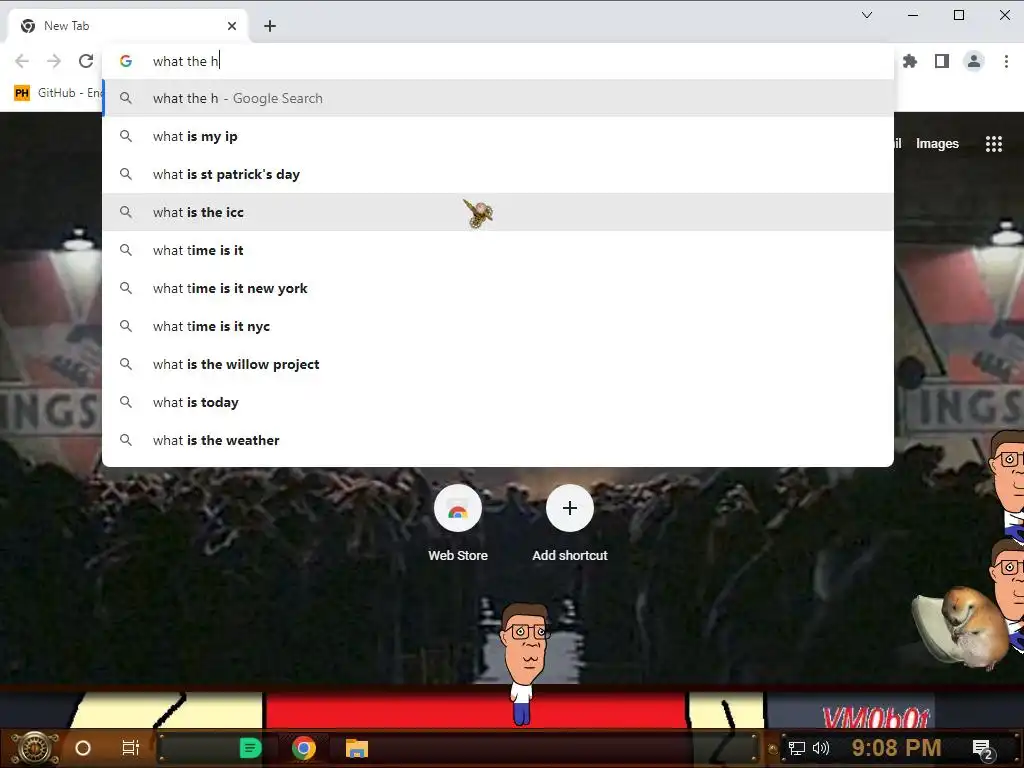This screenshot has width=1024, height=768.
Task: Click magnifier icon beside 'what is my ip'
Action: [126, 136]
